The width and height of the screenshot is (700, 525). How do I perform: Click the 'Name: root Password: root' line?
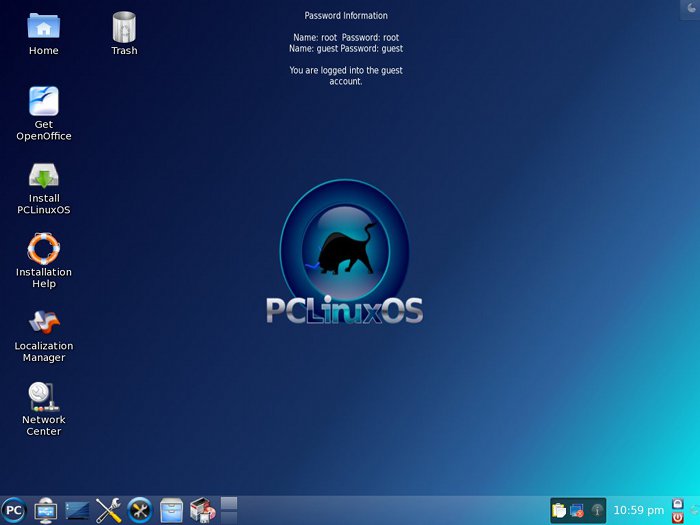click(x=346, y=38)
